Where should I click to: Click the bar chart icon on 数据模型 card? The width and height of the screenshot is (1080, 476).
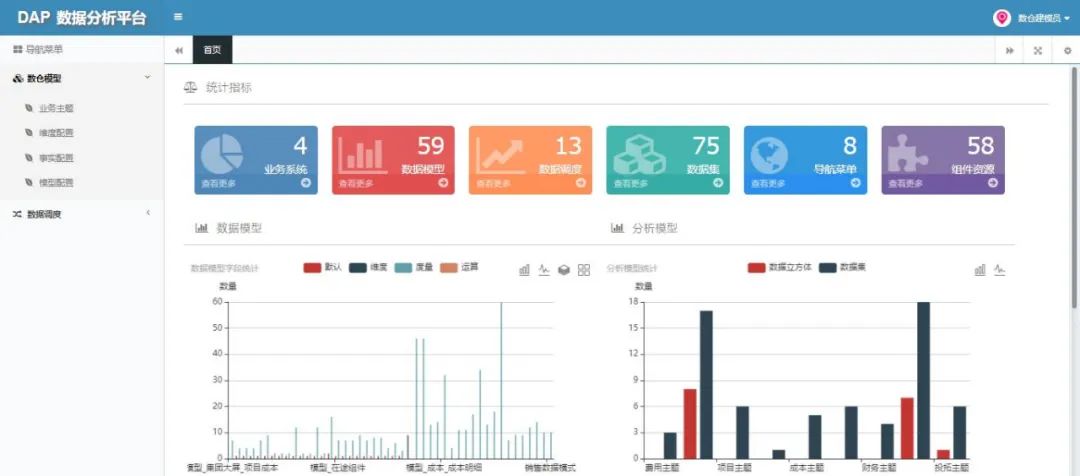tap(362, 156)
